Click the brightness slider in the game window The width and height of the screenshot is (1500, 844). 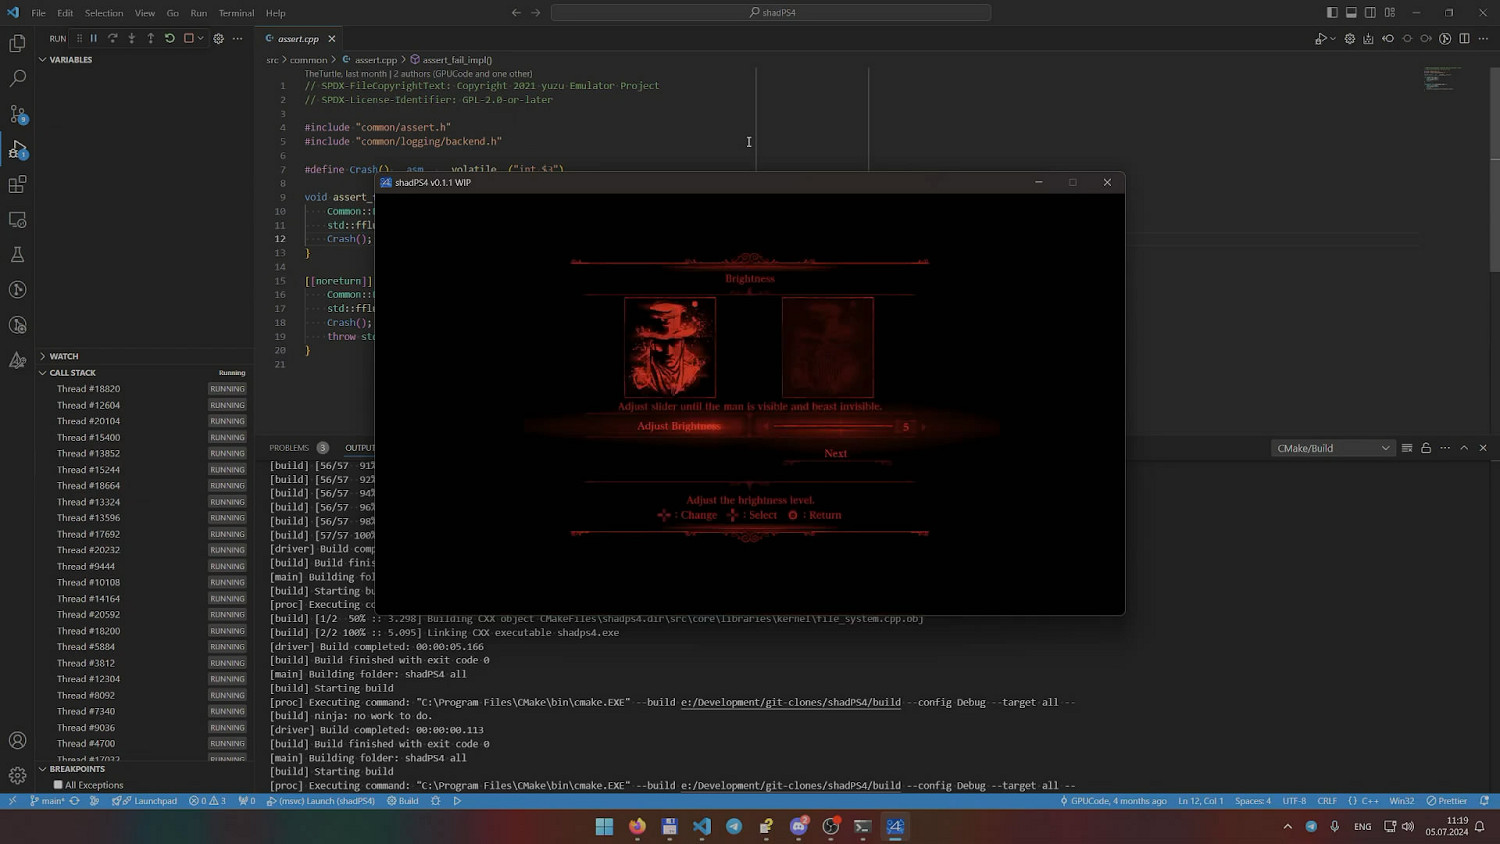(833, 427)
